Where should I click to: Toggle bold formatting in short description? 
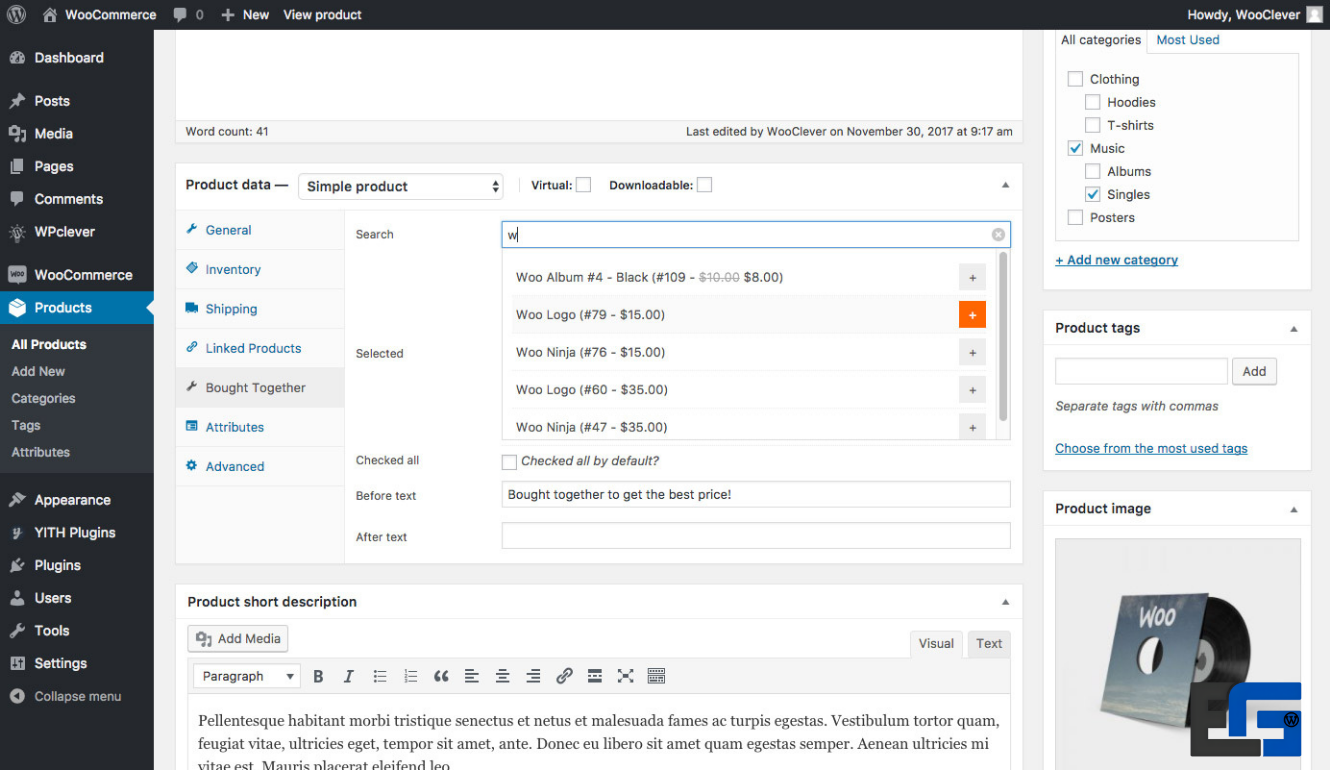tap(318, 676)
